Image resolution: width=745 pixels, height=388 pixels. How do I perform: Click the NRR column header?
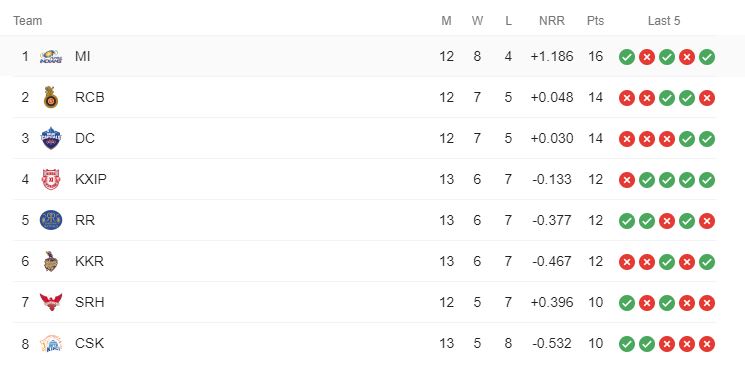pyautogui.click(x=552, y=21)
